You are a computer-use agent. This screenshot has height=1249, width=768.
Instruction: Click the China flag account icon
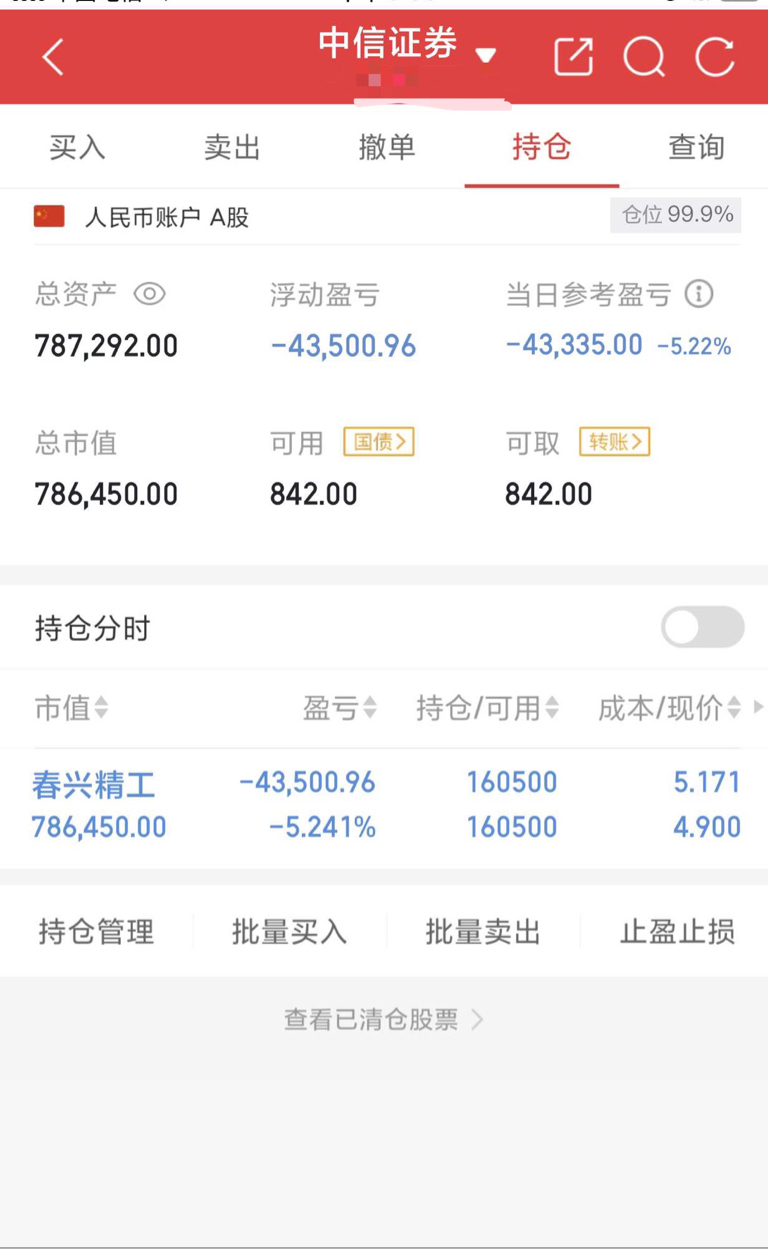[x=49, y=216]
